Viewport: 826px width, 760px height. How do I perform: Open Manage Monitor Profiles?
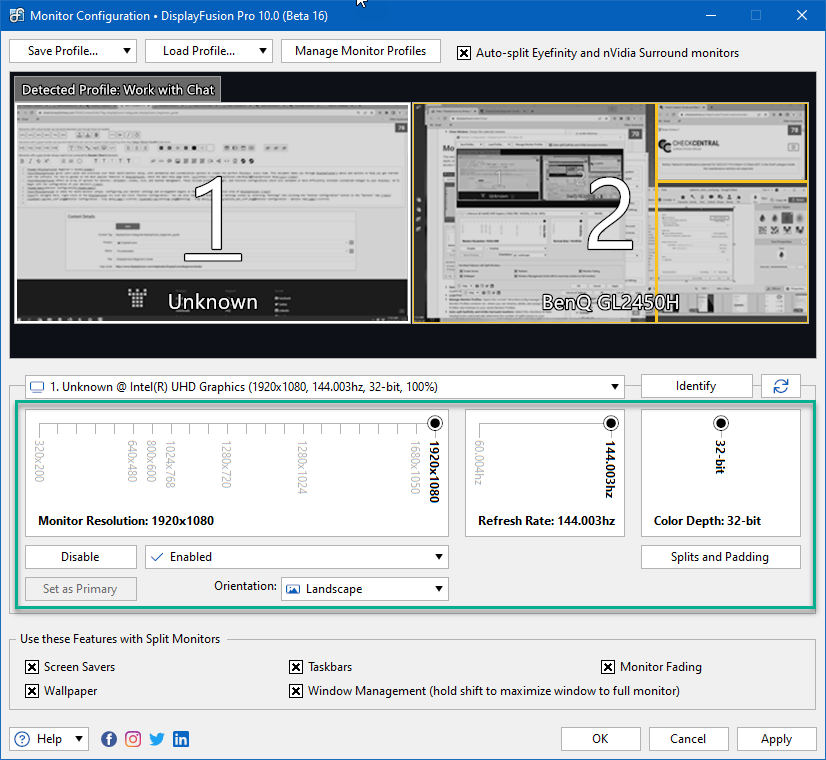click(361, 51)
